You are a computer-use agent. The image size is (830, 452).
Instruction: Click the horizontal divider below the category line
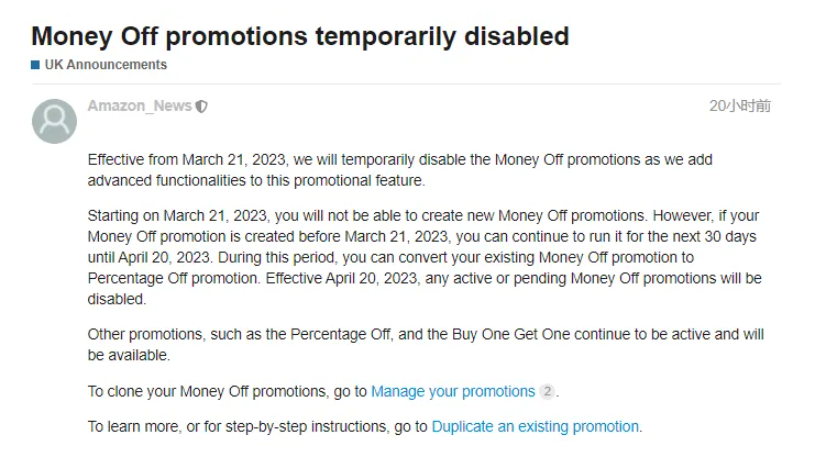[406, 84]
